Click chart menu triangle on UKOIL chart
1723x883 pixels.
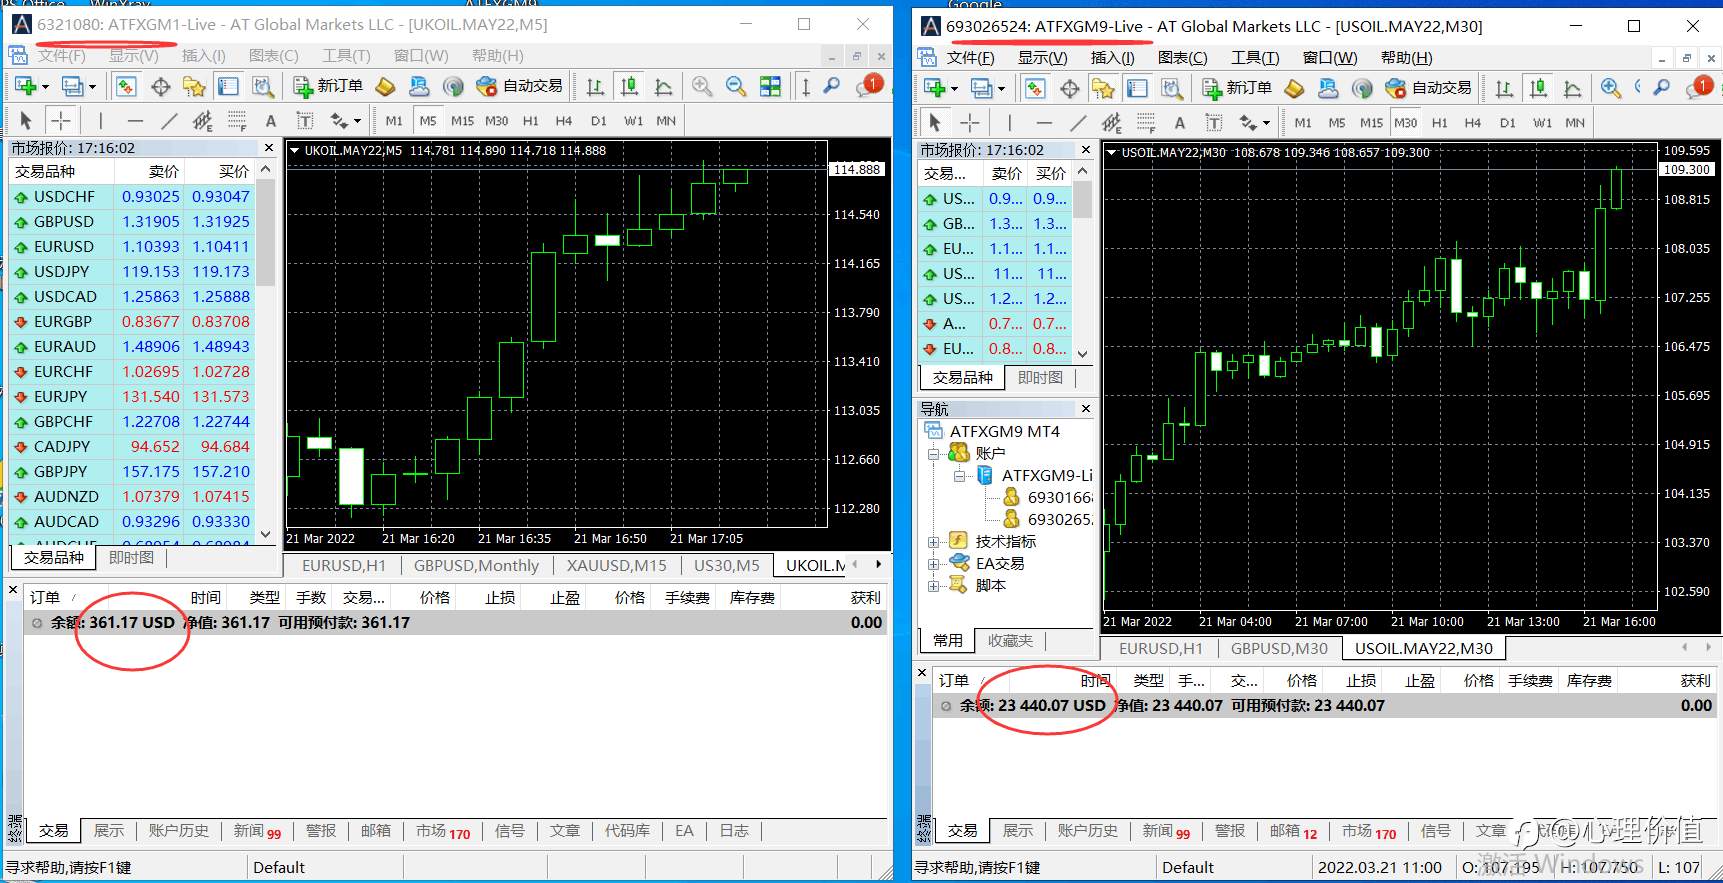(295, 151)
